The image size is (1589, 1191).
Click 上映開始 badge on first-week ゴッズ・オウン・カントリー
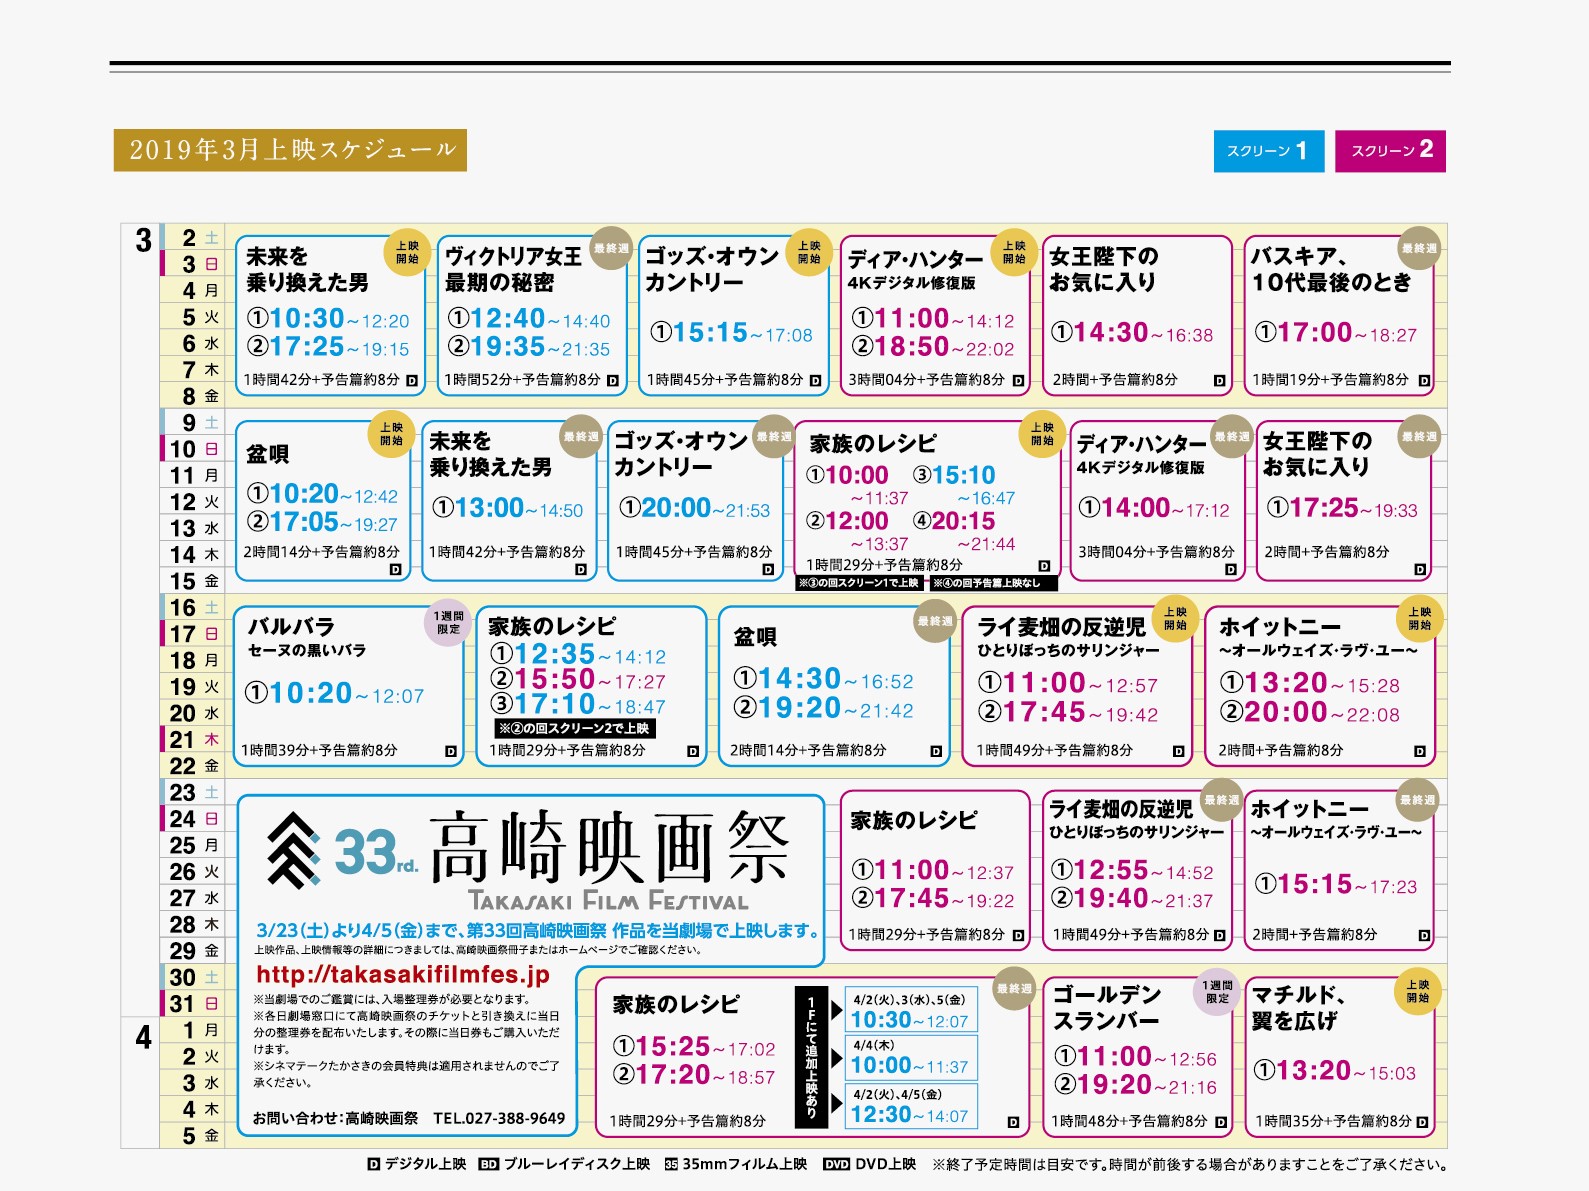[x=809, y=252]
